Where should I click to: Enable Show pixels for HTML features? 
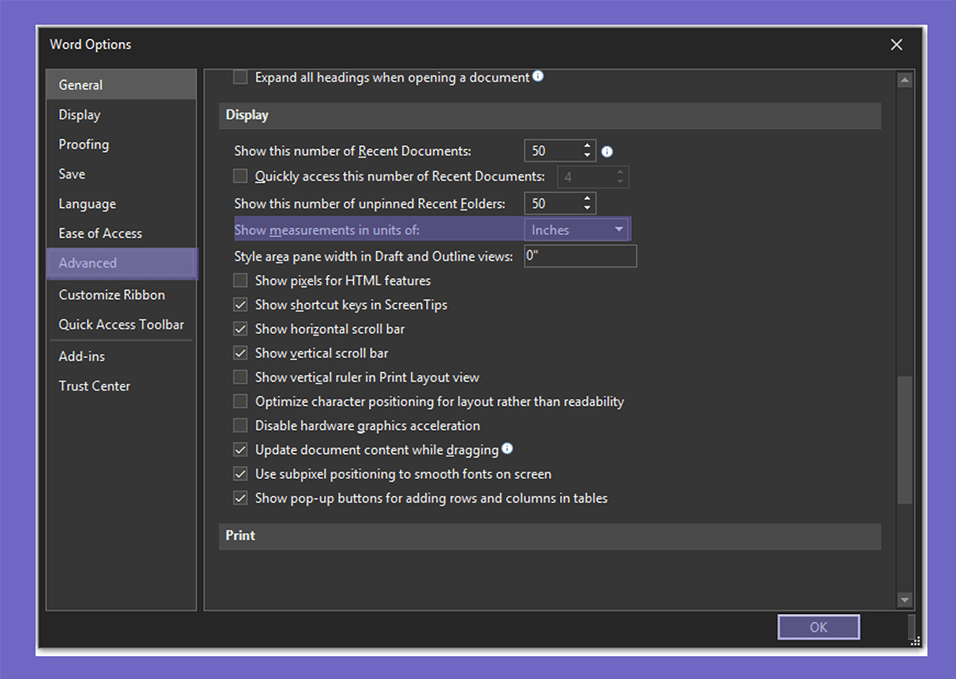[x=240, y=281]
